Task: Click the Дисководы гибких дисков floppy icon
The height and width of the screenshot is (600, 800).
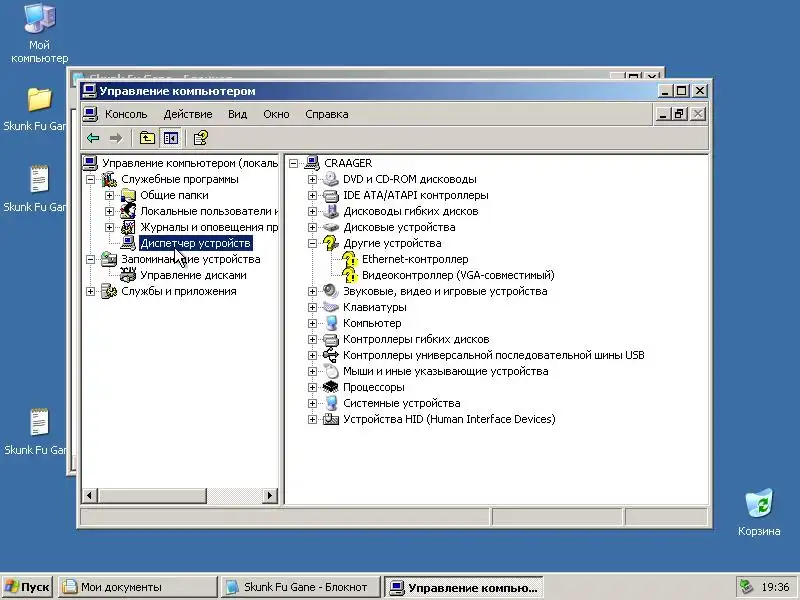Action: pyautogui.click(x=331, y=211)
